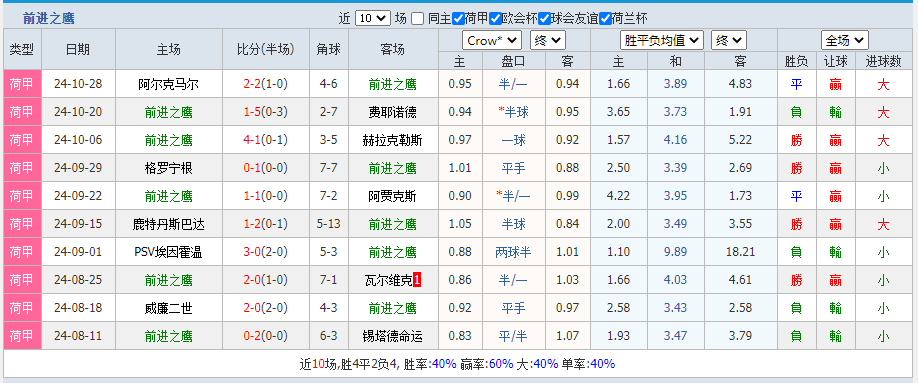Click the 角球 column header
The width and height of the screenshot is (918, 383).
click(x=328, y=49)
